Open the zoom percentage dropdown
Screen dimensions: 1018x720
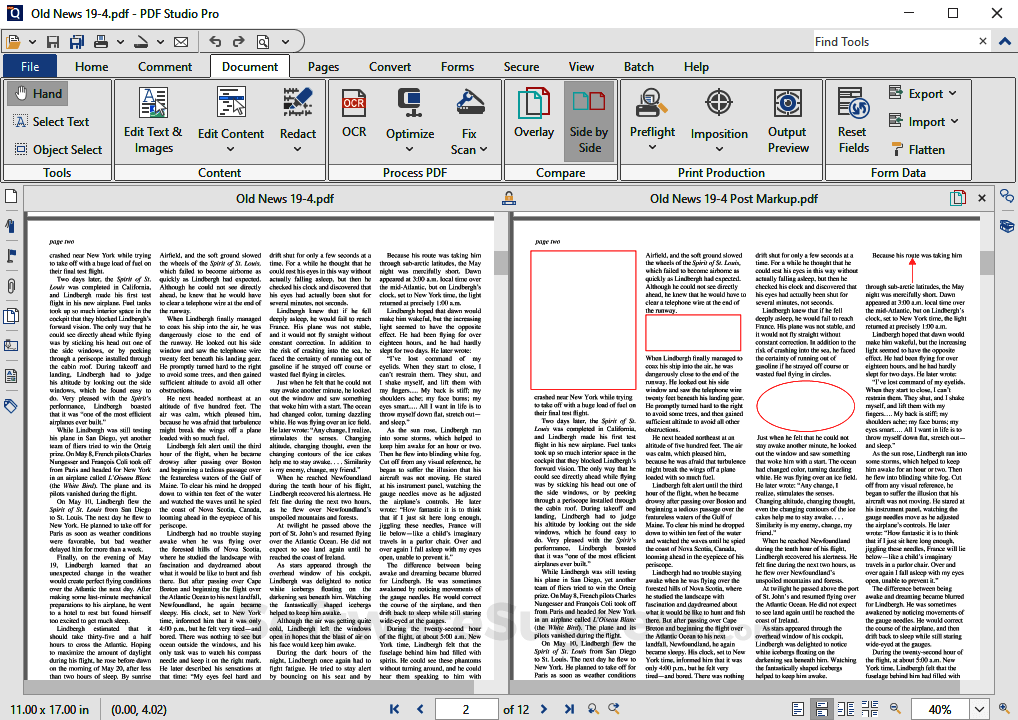coord(977,708)
